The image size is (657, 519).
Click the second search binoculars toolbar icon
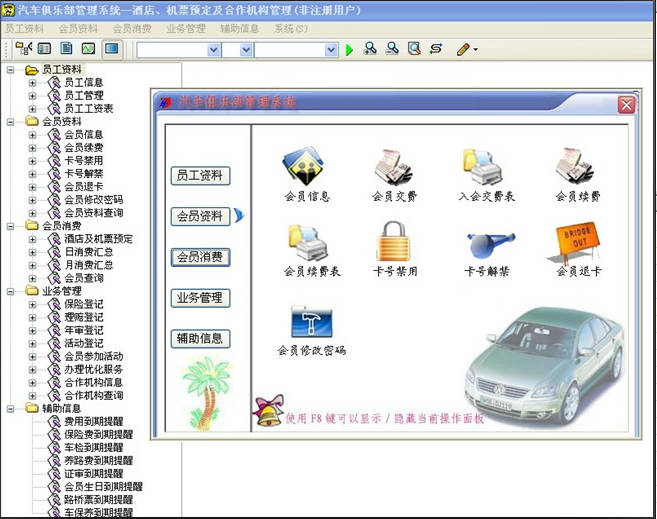coord(392,49)
